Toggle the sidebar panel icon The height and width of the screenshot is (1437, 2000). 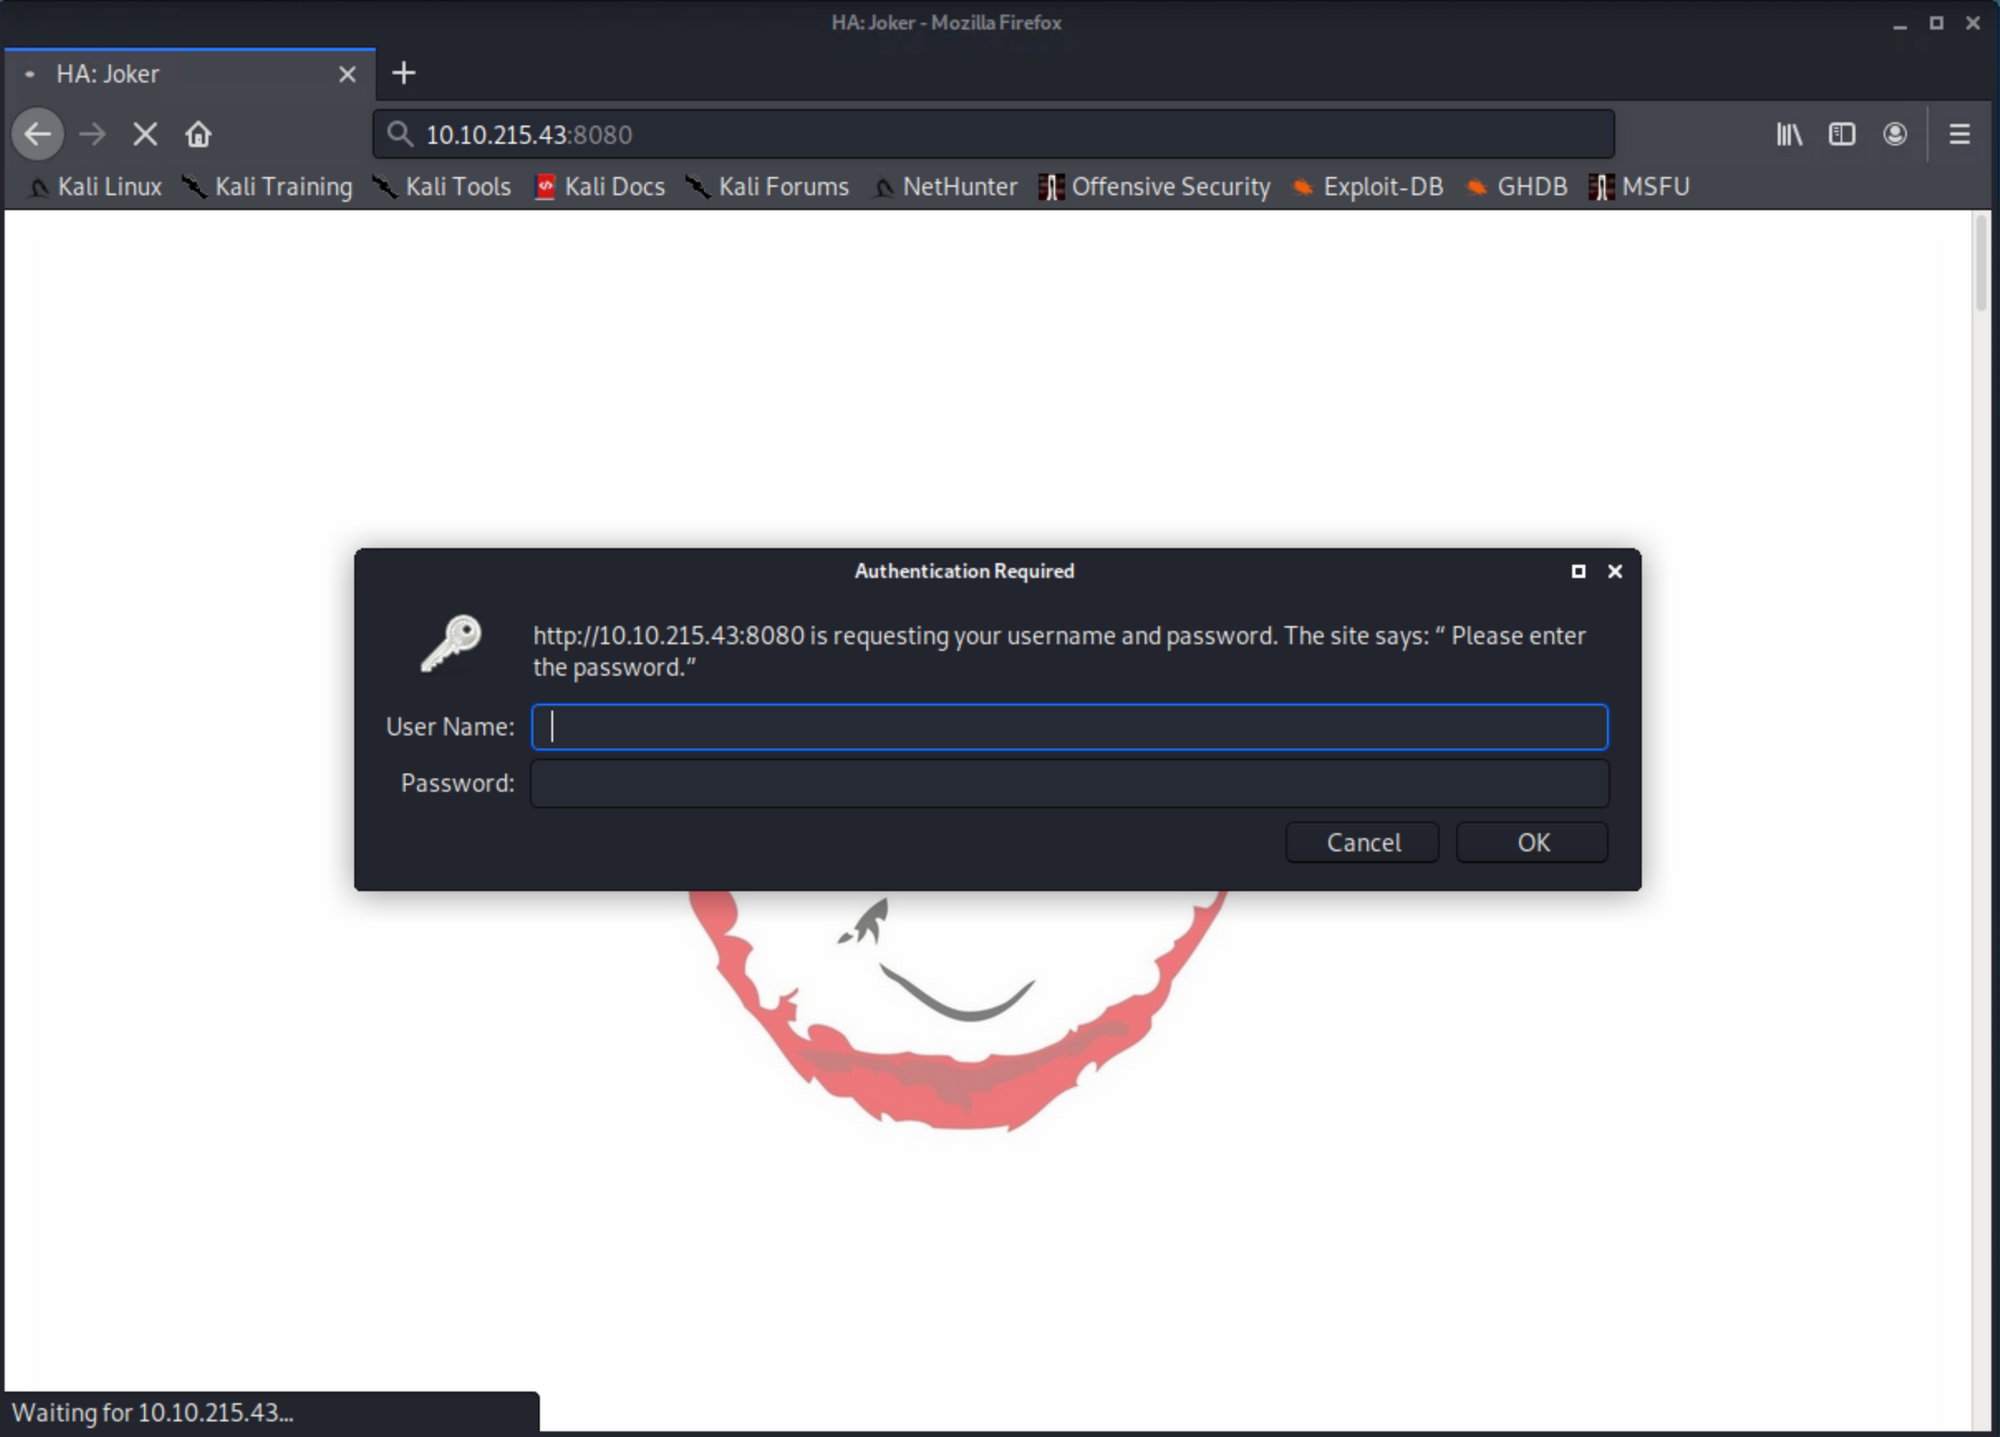[1841, 134]
